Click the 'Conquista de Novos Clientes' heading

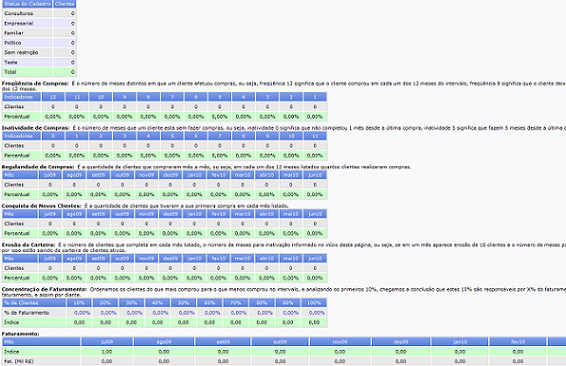click(x=42, y=206)
